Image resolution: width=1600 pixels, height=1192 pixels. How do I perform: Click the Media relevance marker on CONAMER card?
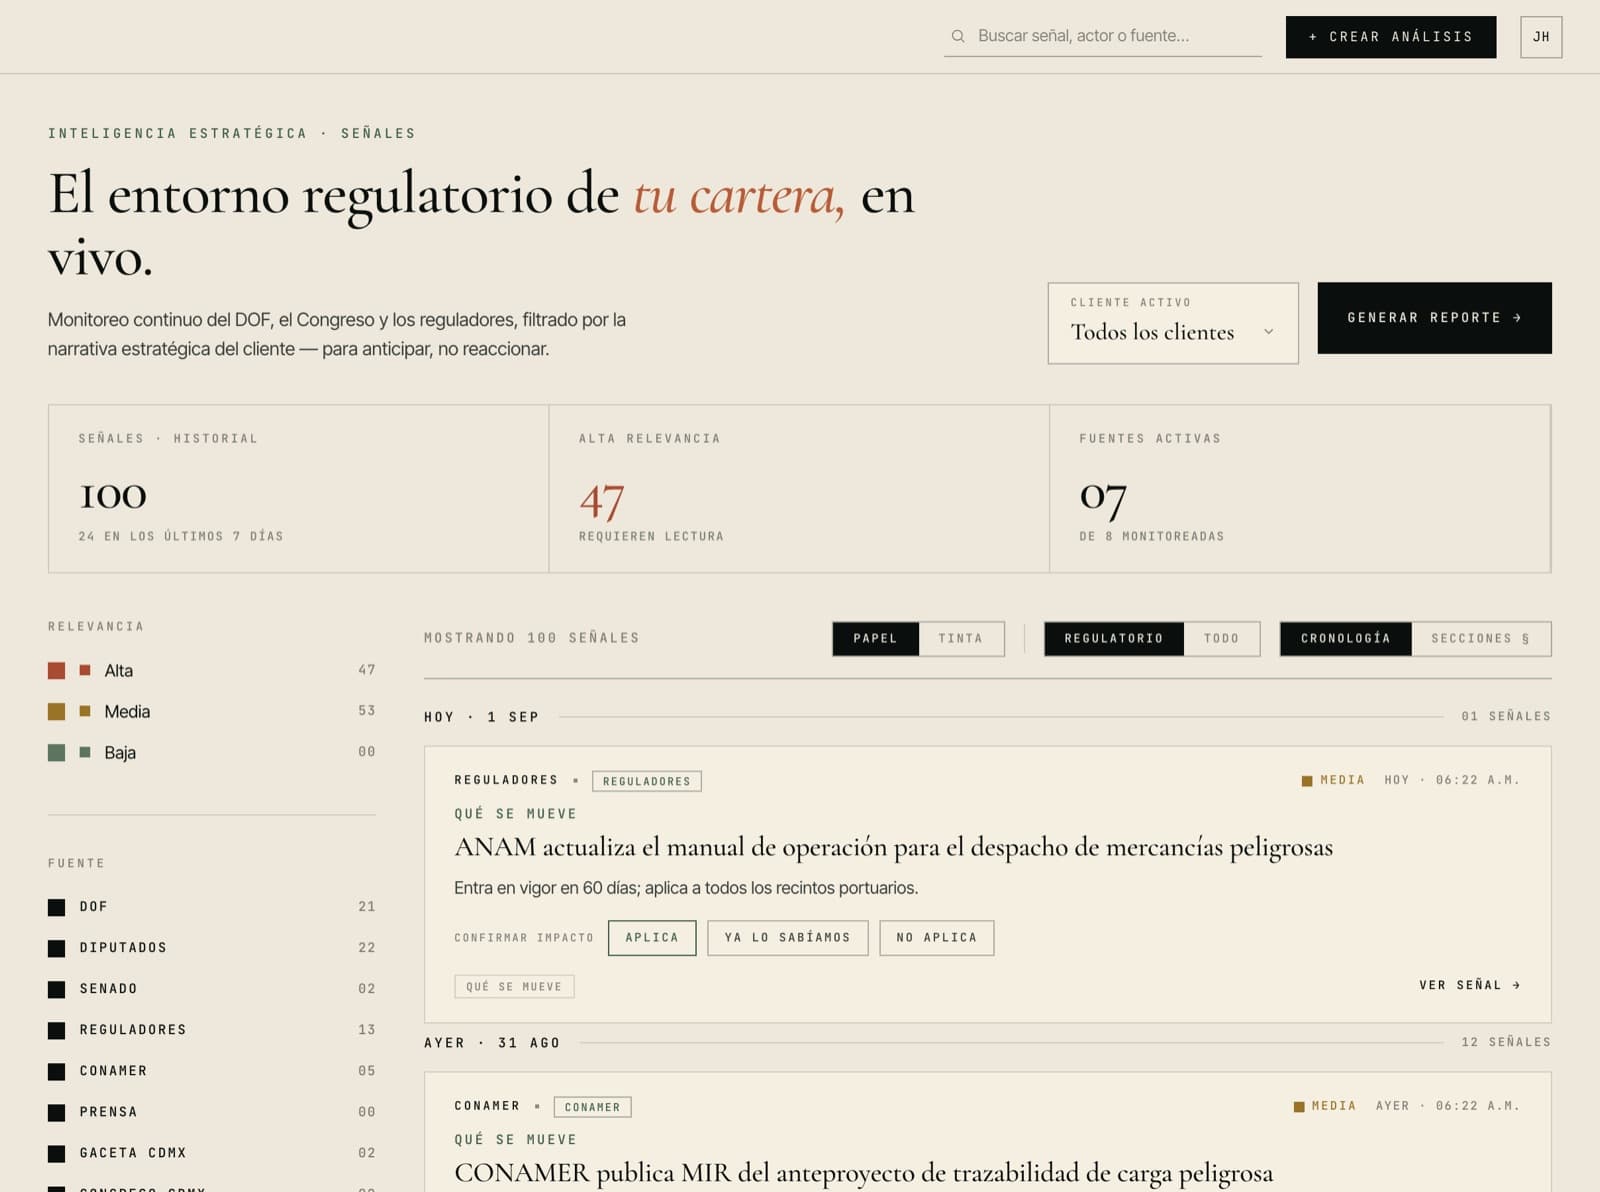pyautogui.click(x=1325, y=1106)
